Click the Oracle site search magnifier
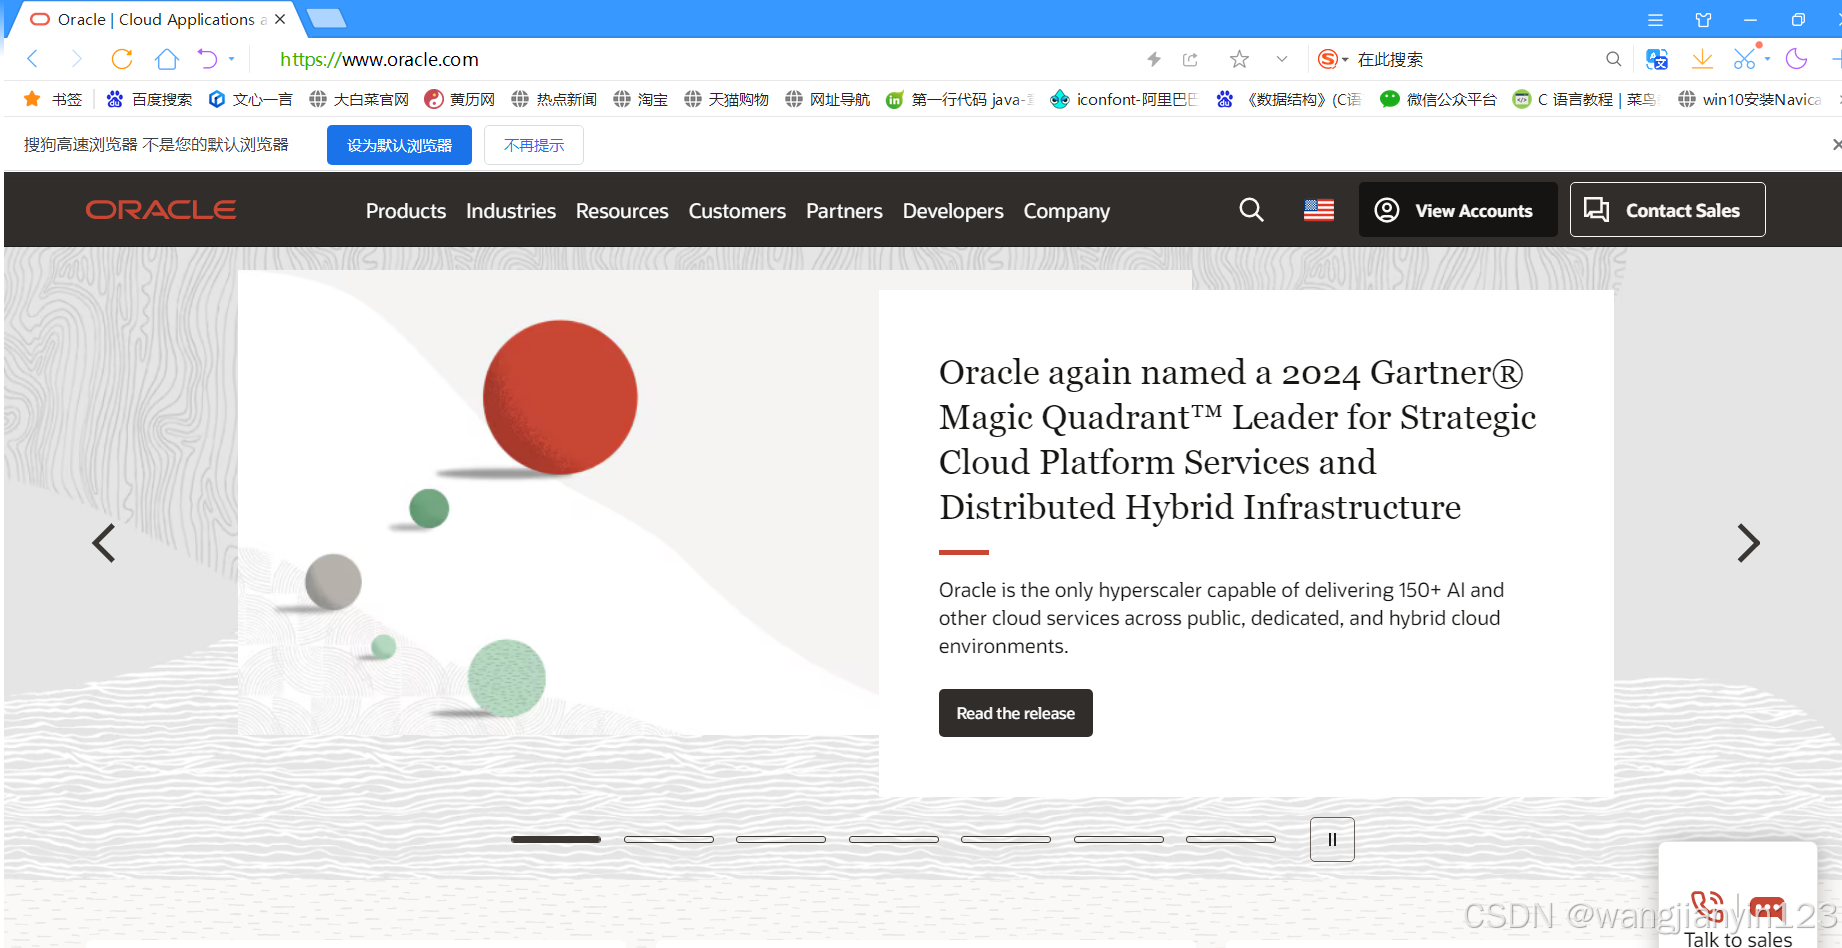Screen dimensions: 1842x948 tap(1251, 210)
